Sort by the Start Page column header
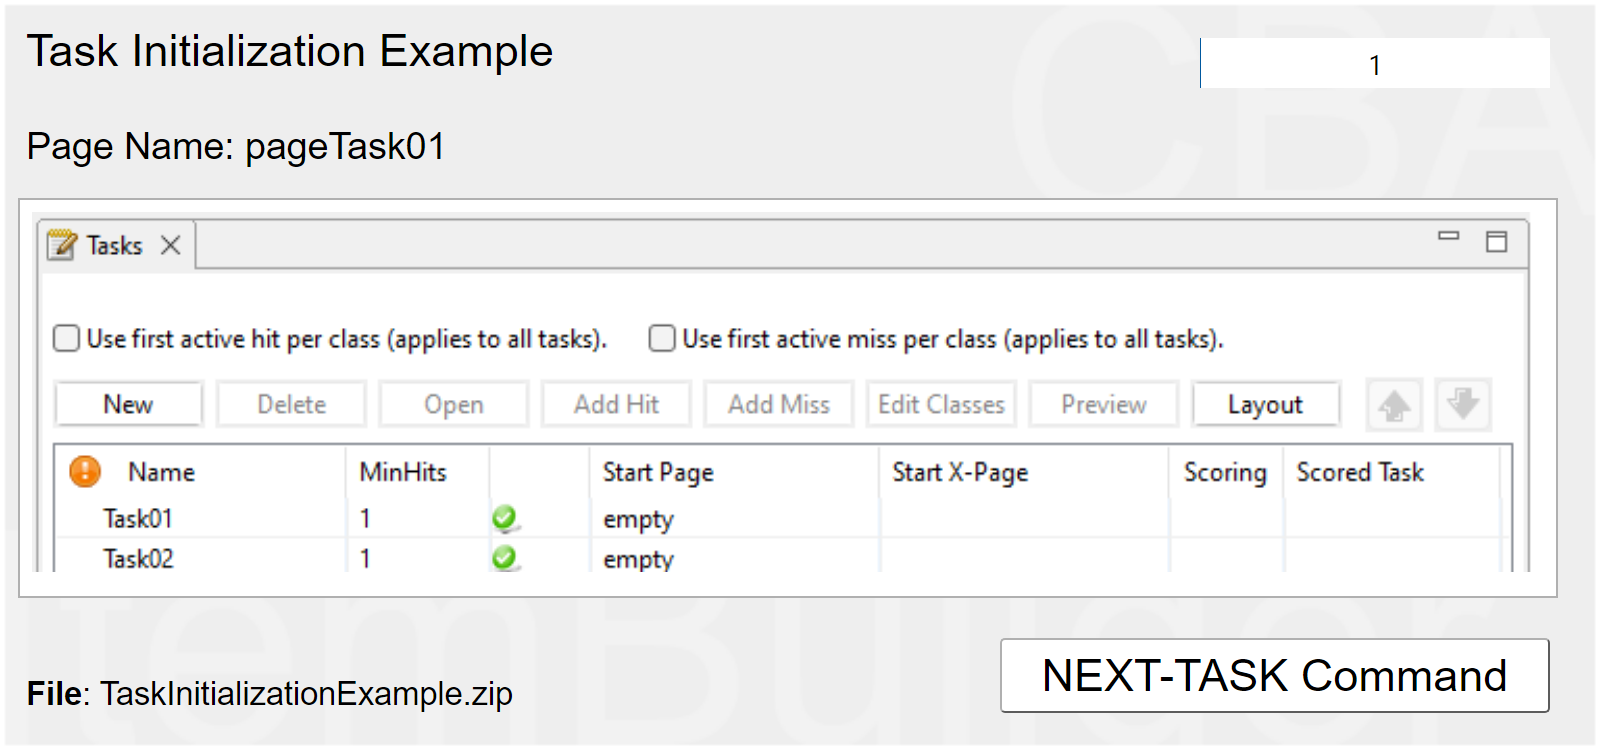The image size is (1600, 750). tap(658, 472)
